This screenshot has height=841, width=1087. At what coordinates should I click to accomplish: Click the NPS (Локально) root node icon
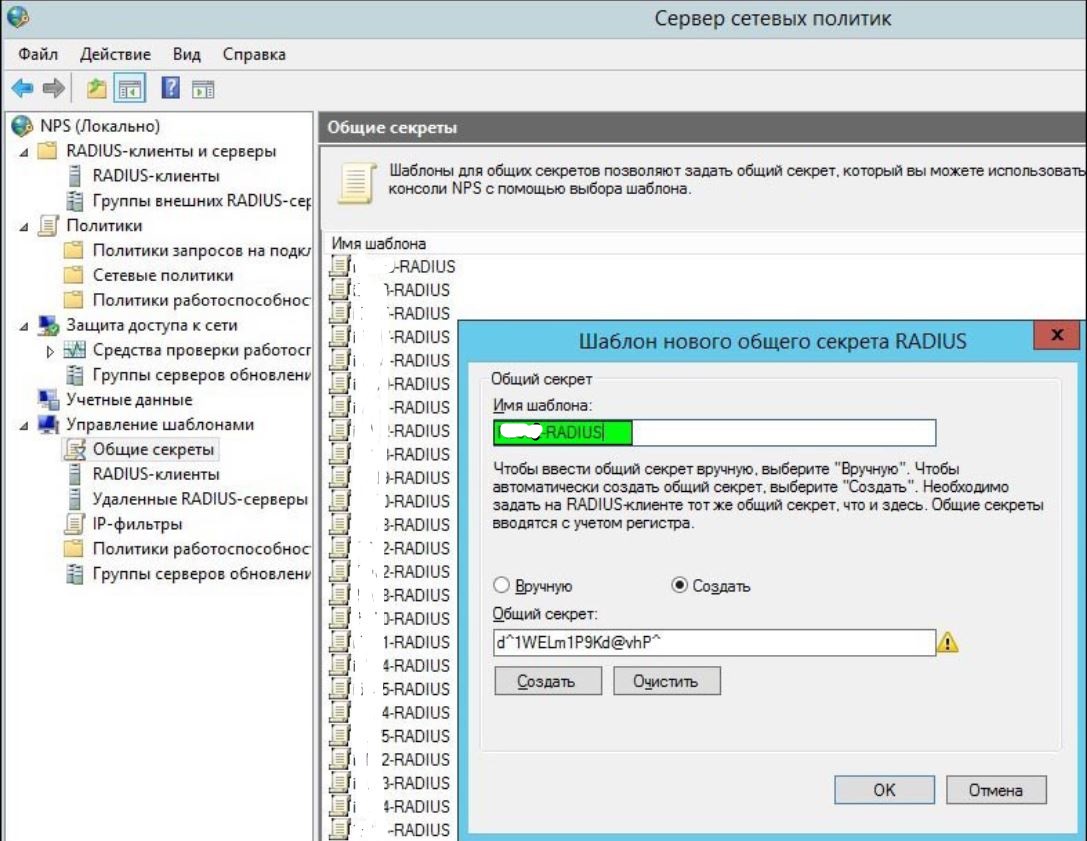point(19,127)
